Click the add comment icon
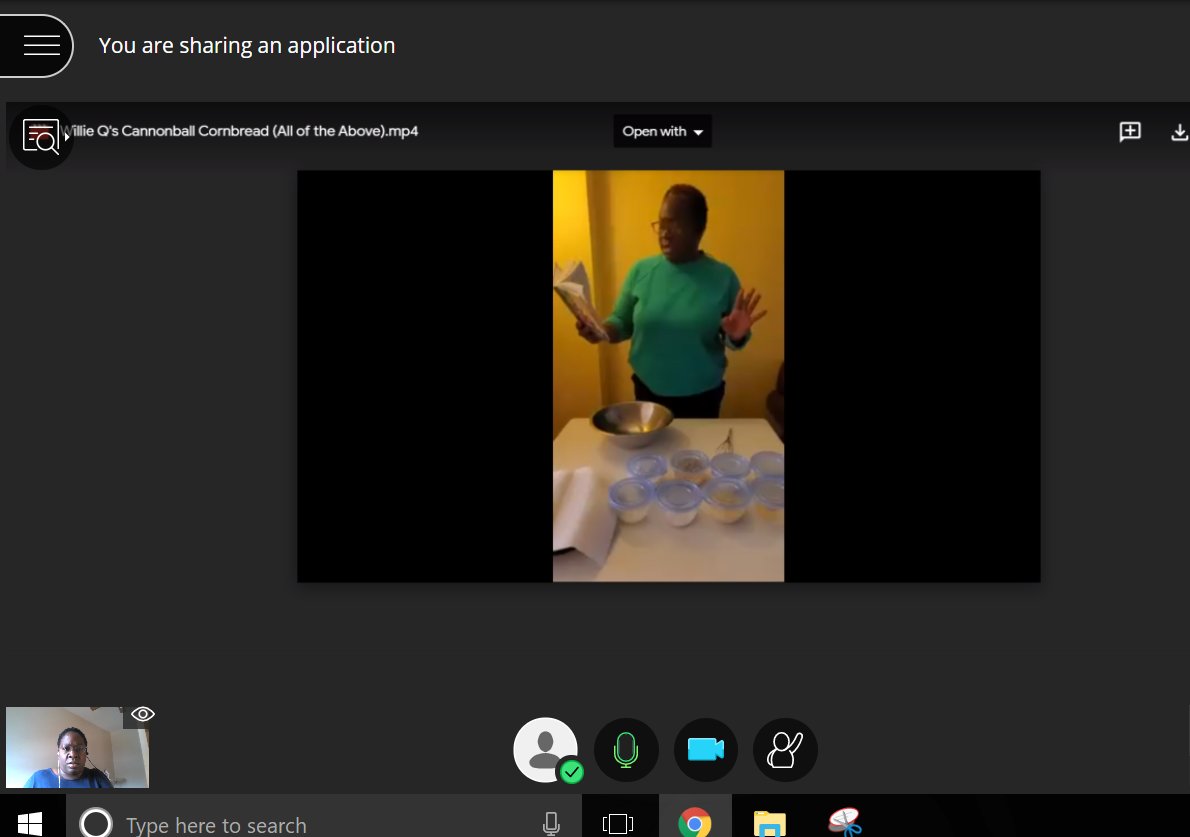1190x837 pixels. 1130,131
